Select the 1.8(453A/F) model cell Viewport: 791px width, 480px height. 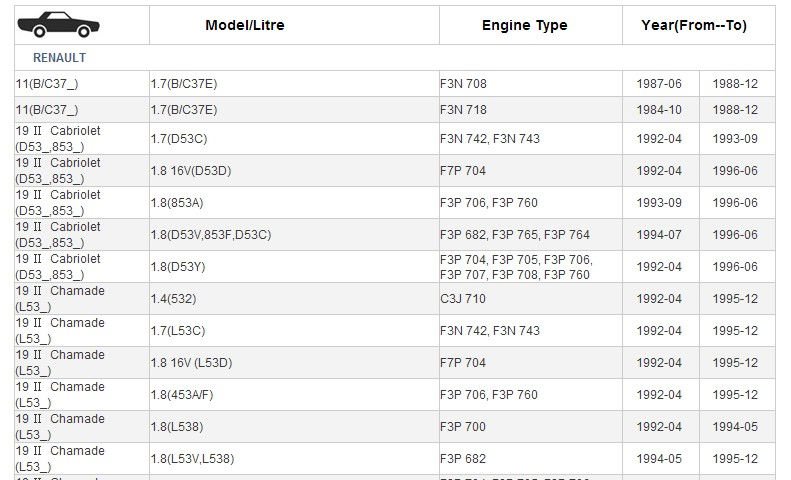(x=182, y=395)
